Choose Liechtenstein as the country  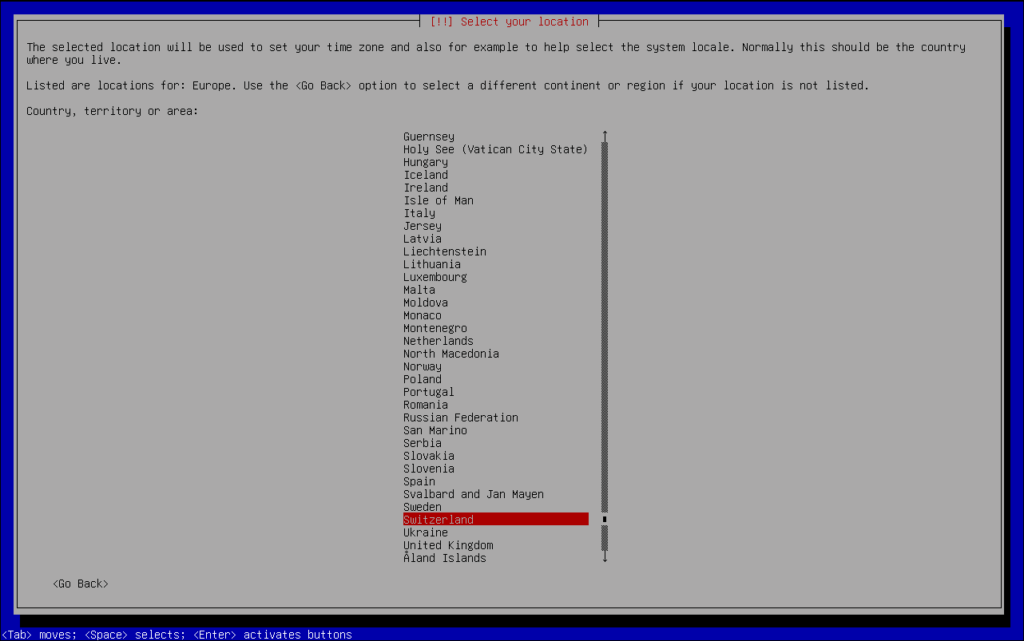click(x=444, y=252)
